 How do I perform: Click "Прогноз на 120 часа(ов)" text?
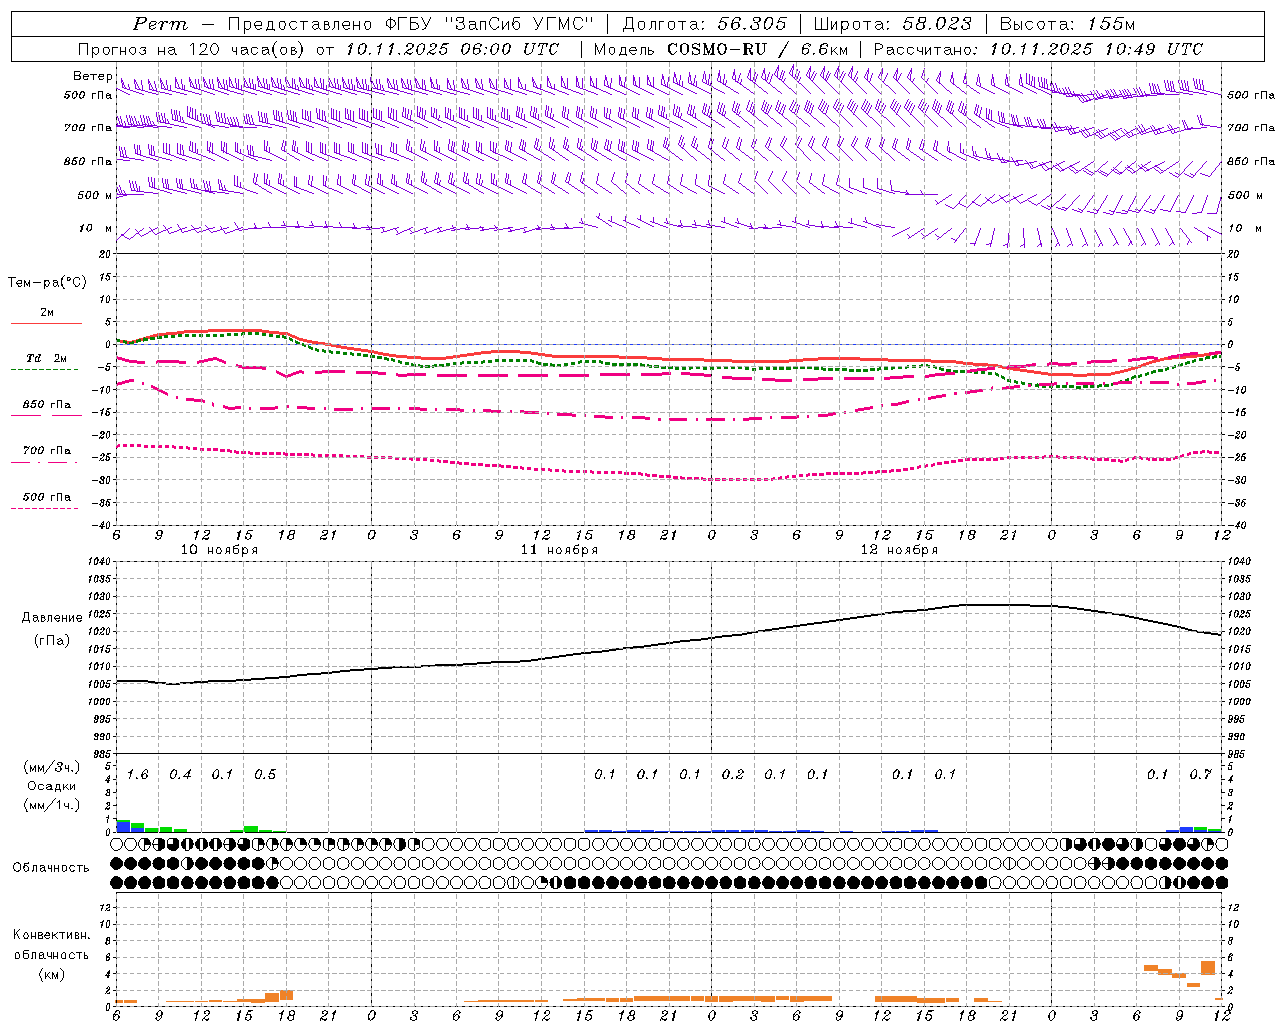tap(193, 49)
